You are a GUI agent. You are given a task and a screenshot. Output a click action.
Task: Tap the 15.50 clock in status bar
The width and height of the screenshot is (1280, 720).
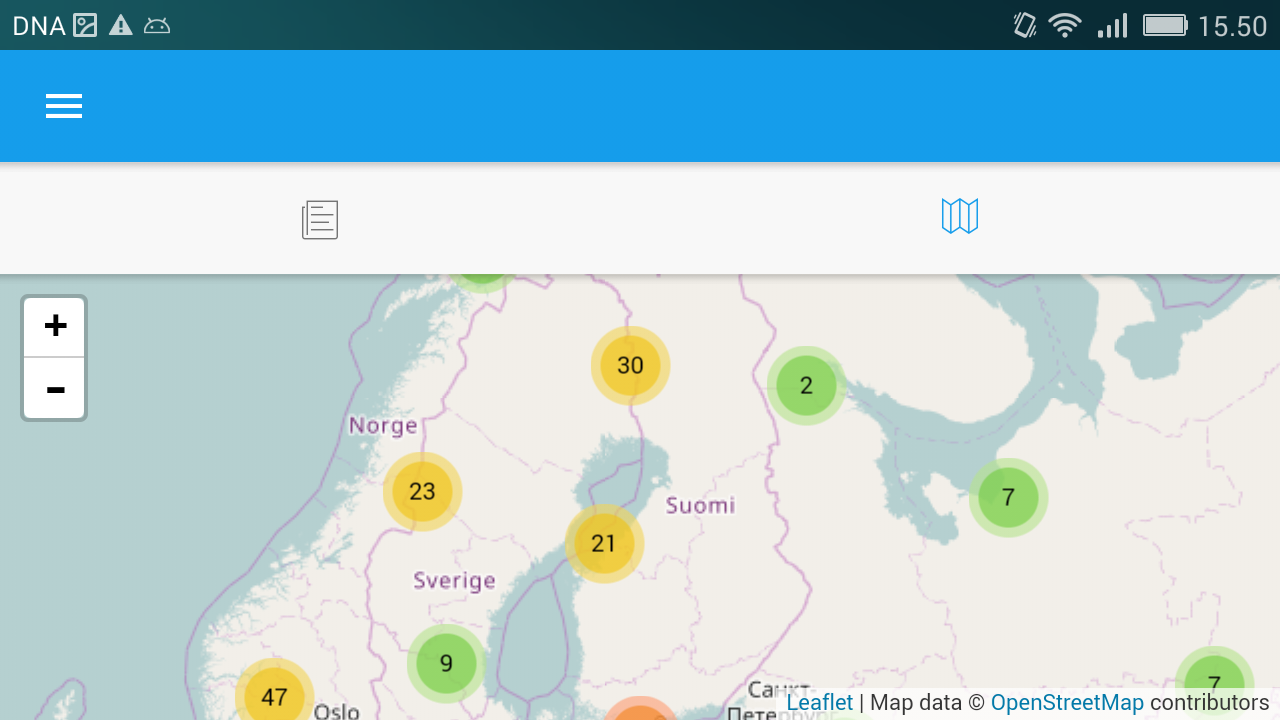[1233, 26]
